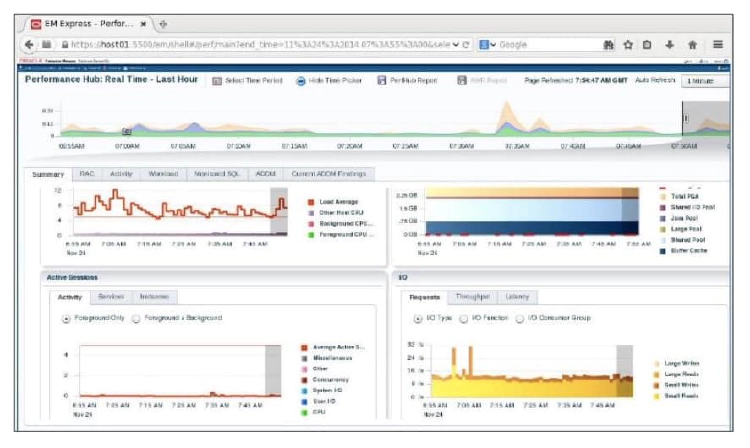Open a new tab with the plus icon
The width and height of the screenshot is (750, 448).
pos(163,24)
